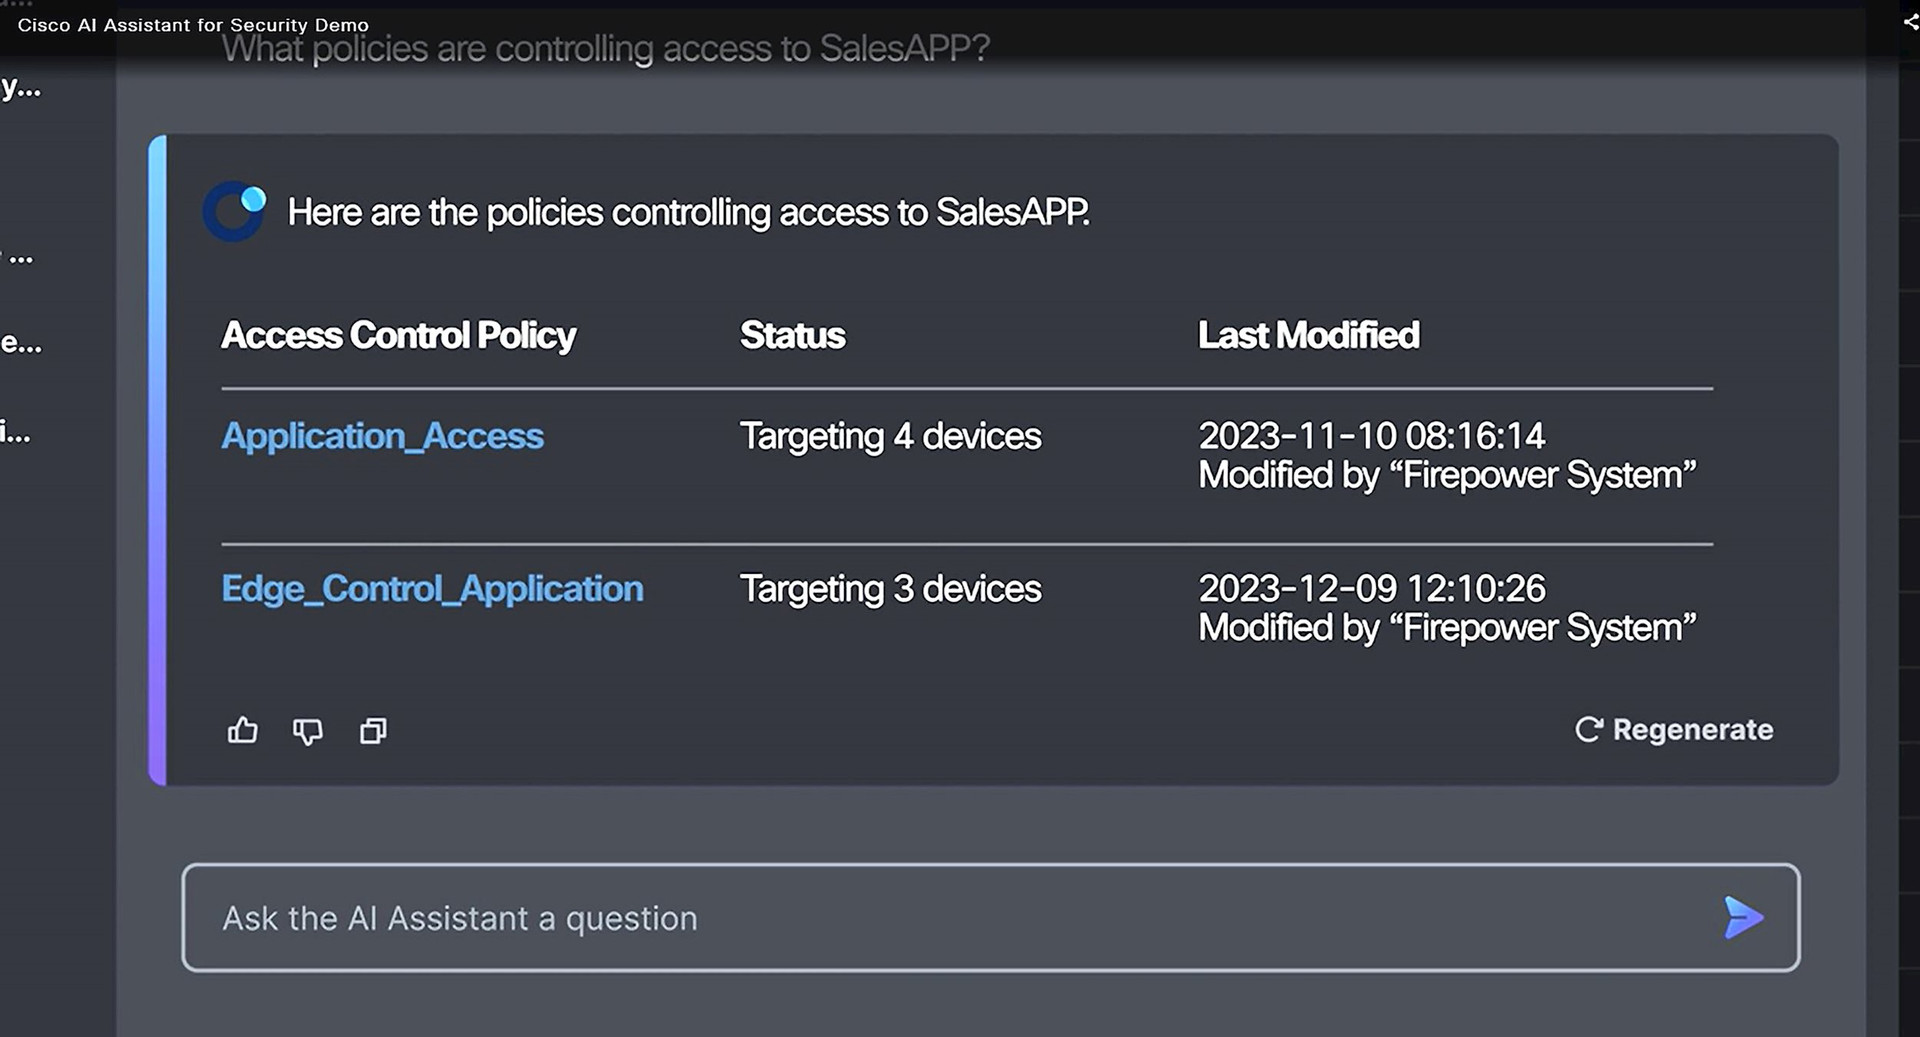The width and height of the screenshot is (1920, 1037).
Task: Select the Last Modified column header
Action: (1308, 335)
